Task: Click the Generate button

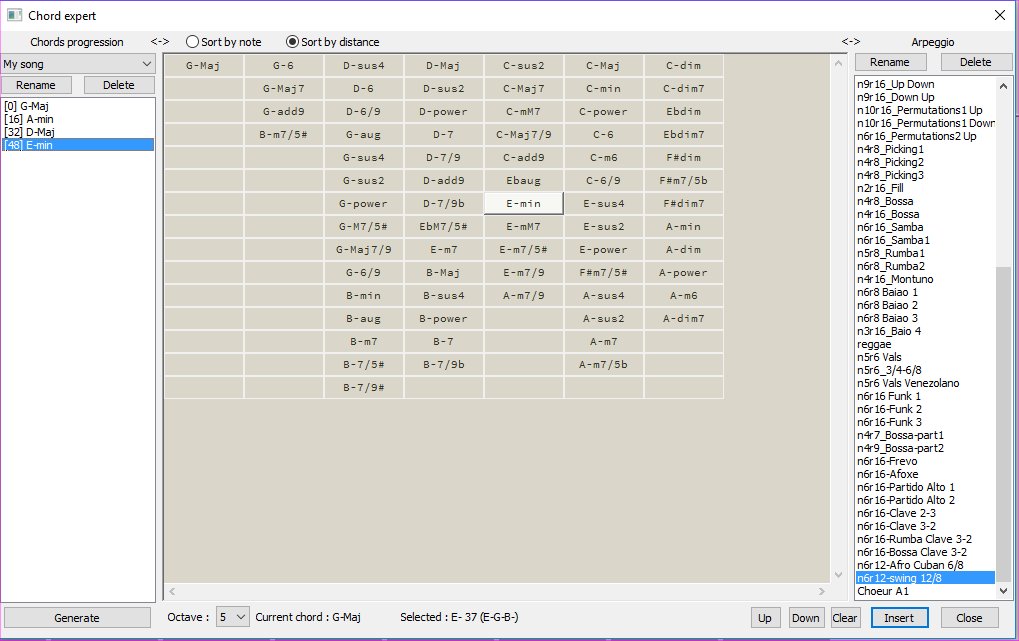Action: 77,618
